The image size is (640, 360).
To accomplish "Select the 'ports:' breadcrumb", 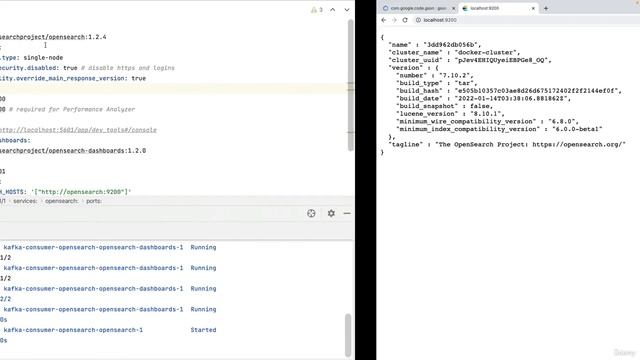I will click(93, 201).
